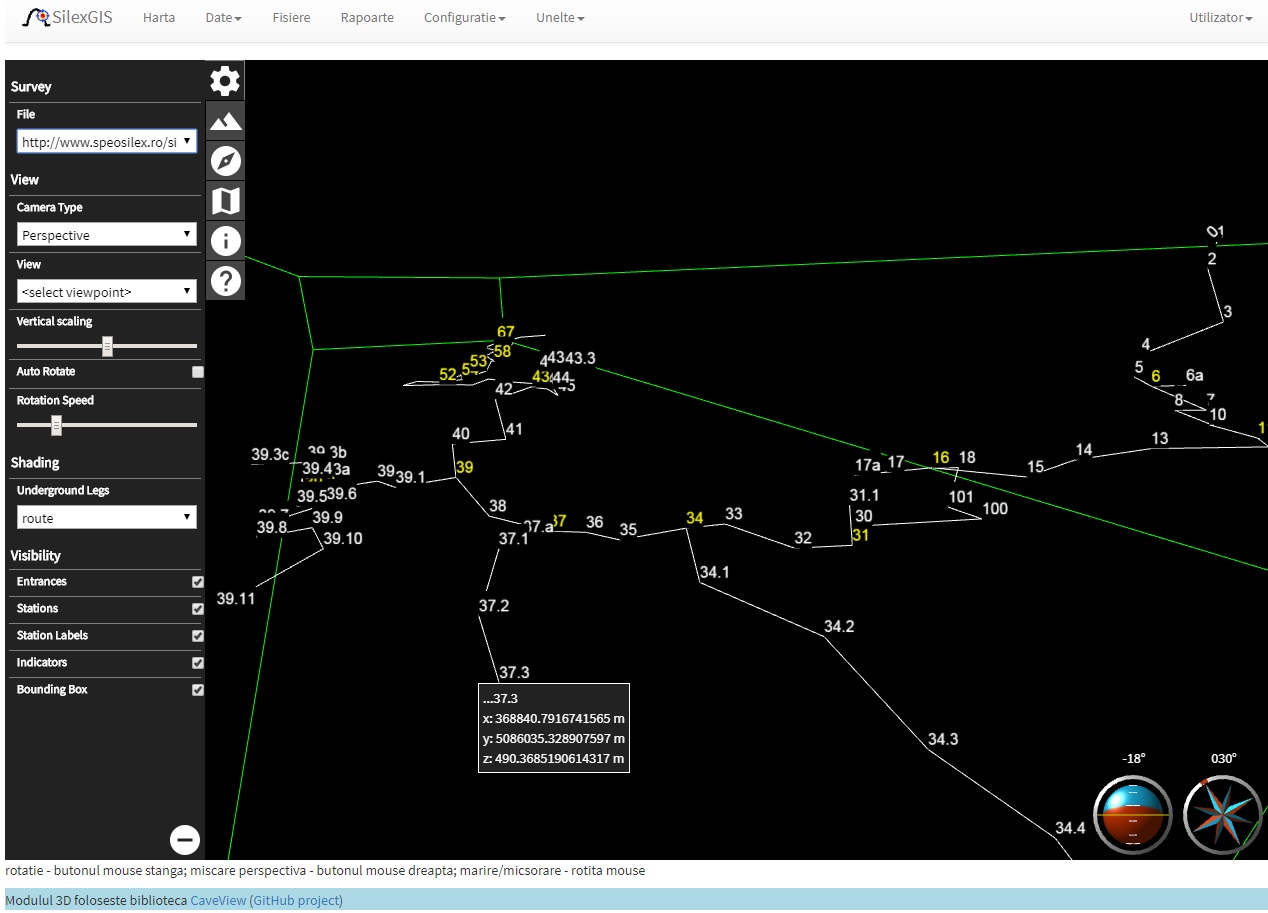
Task: Uncheck the Station Labels checkbox
Action: (198, 636)
